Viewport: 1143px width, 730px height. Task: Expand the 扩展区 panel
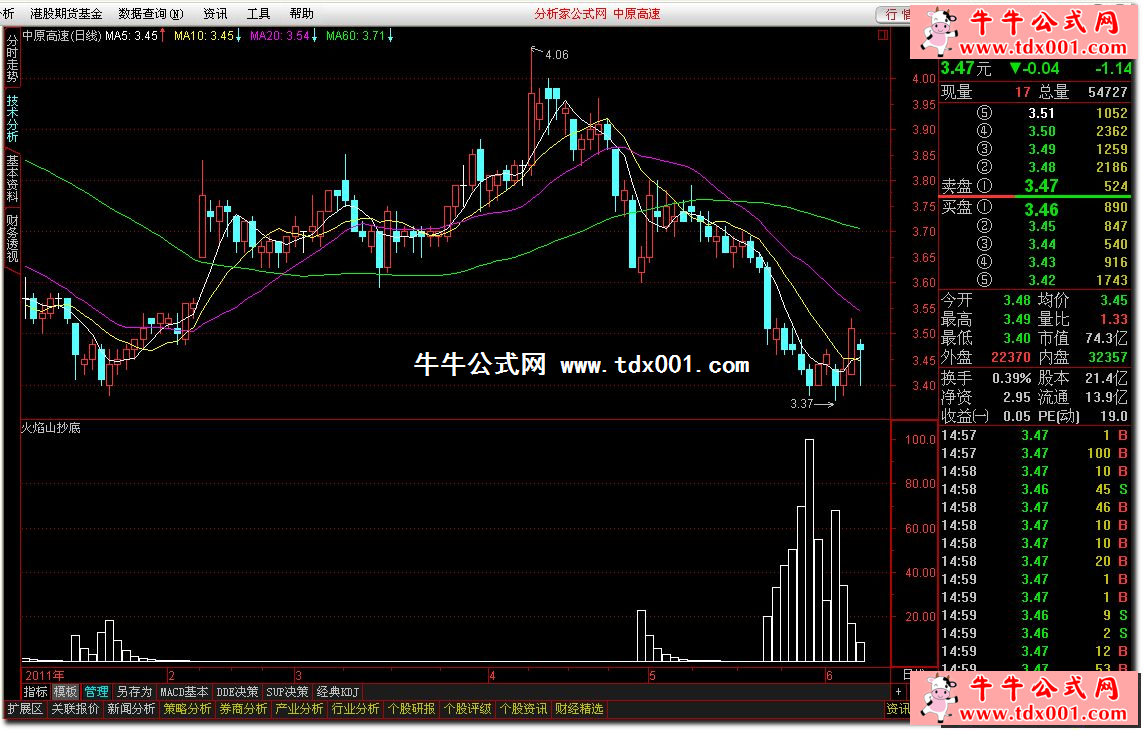pos(25,709)
